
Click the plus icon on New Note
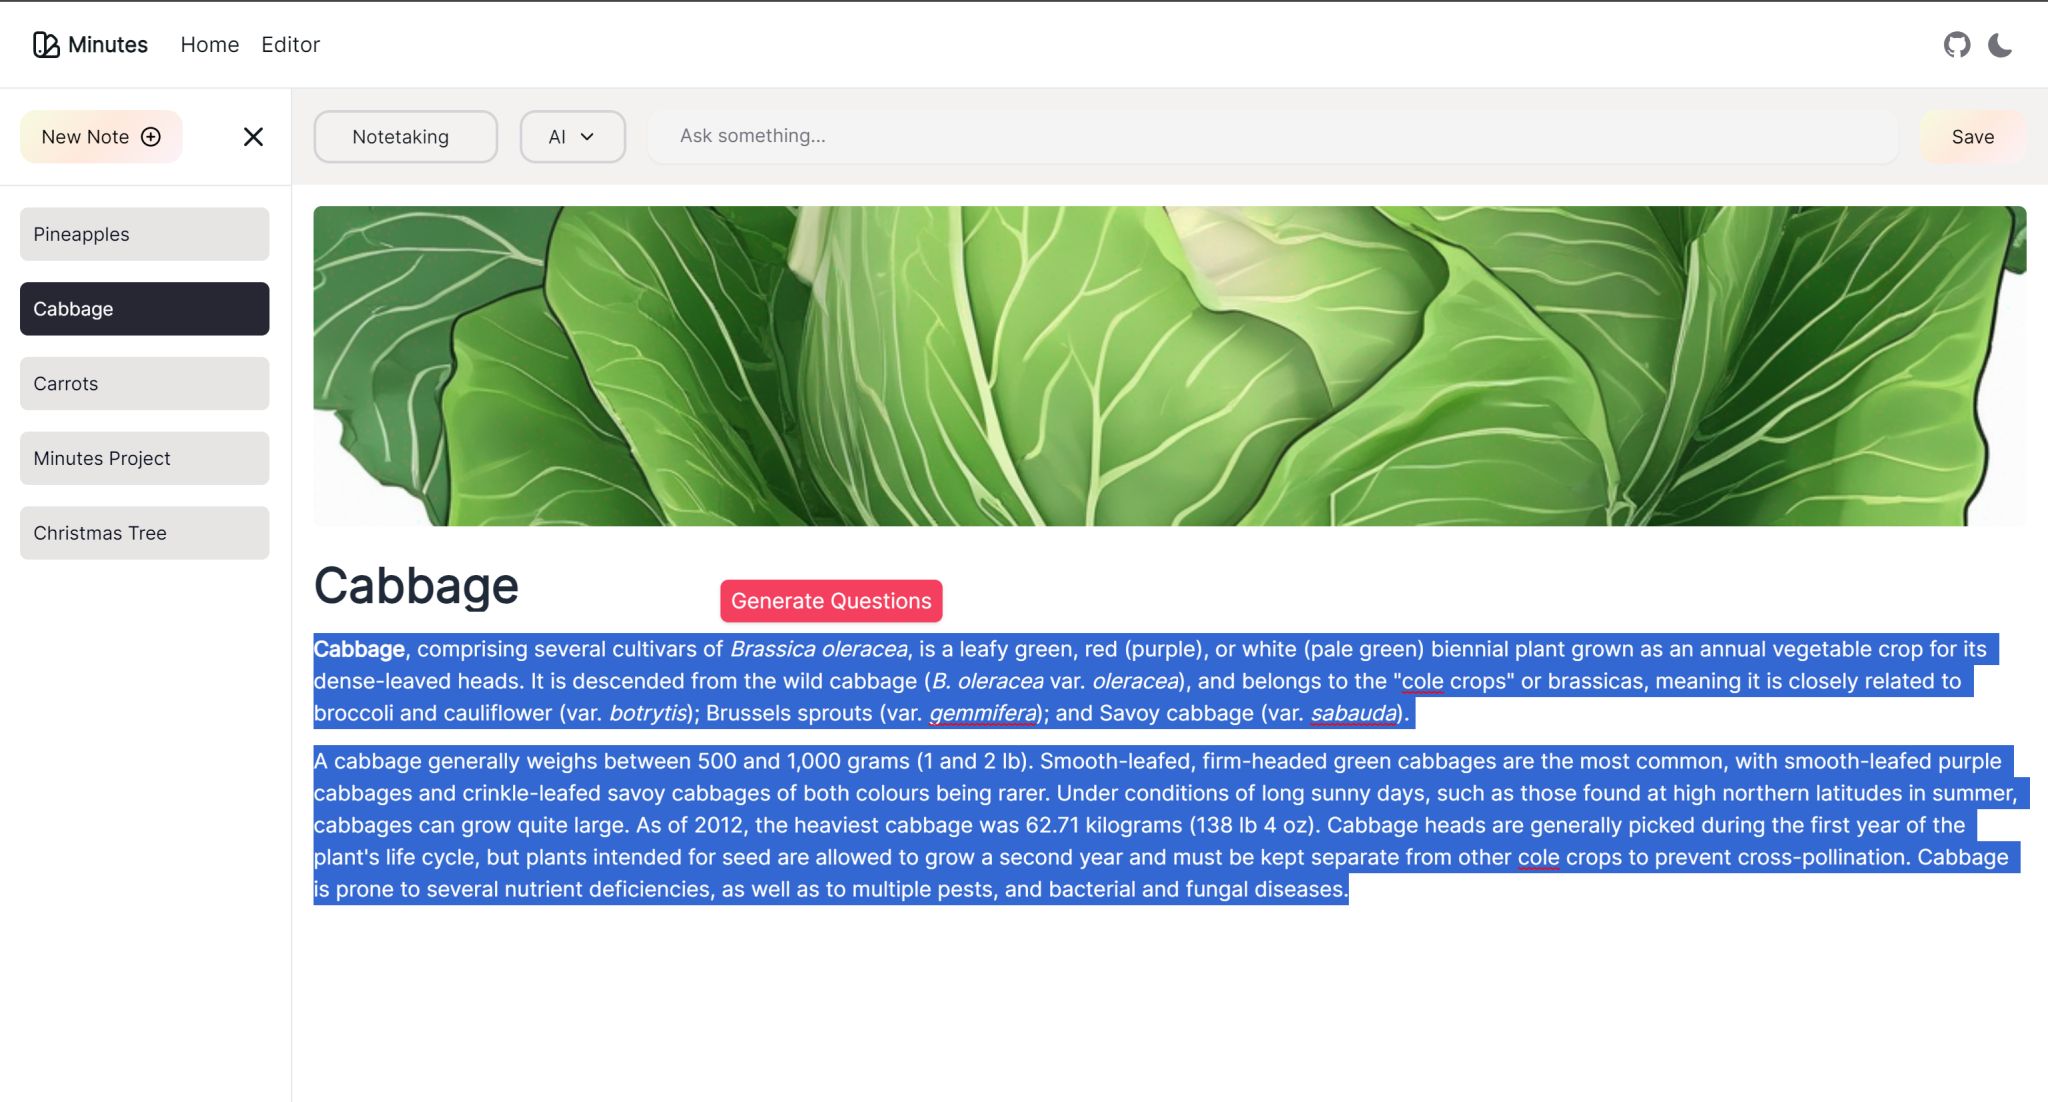(151, 137)
